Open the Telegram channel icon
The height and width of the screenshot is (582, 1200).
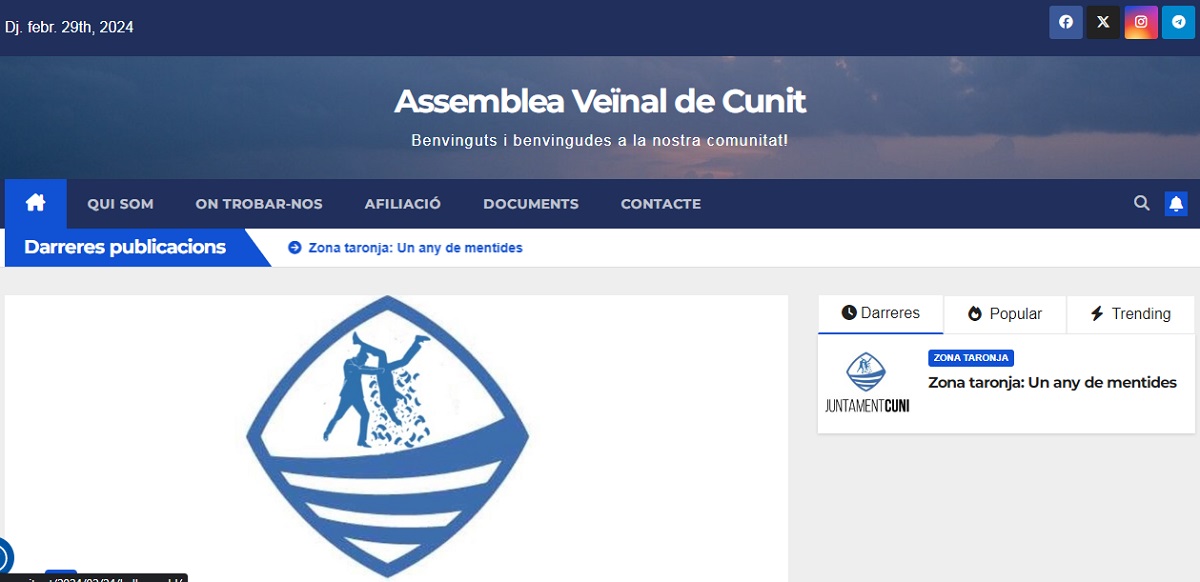pos(1177,22)
